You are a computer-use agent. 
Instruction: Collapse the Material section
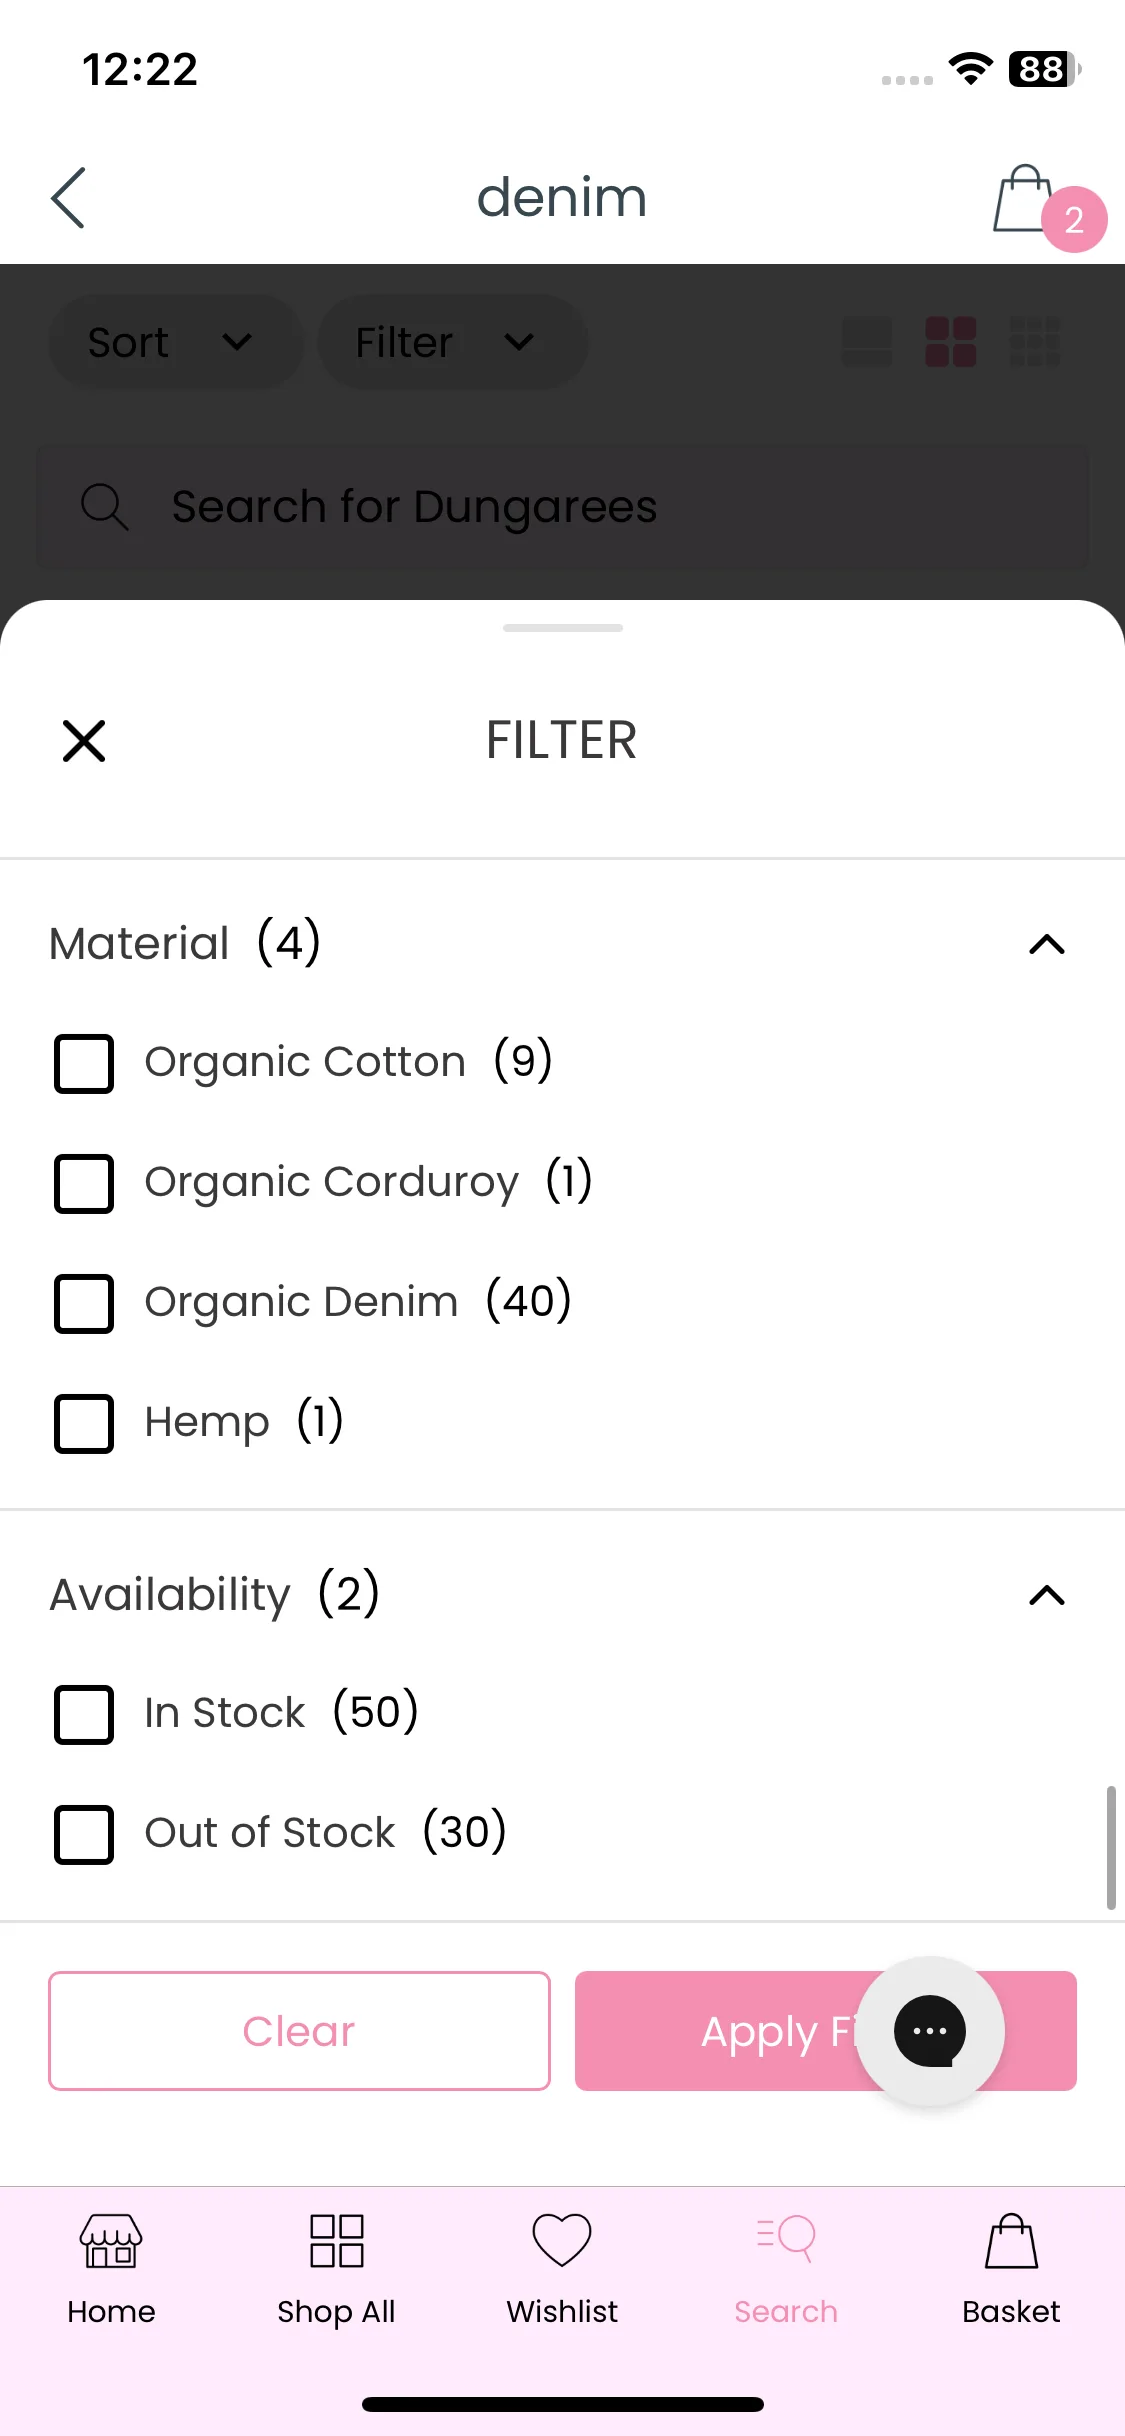[x=1047, y=944]
